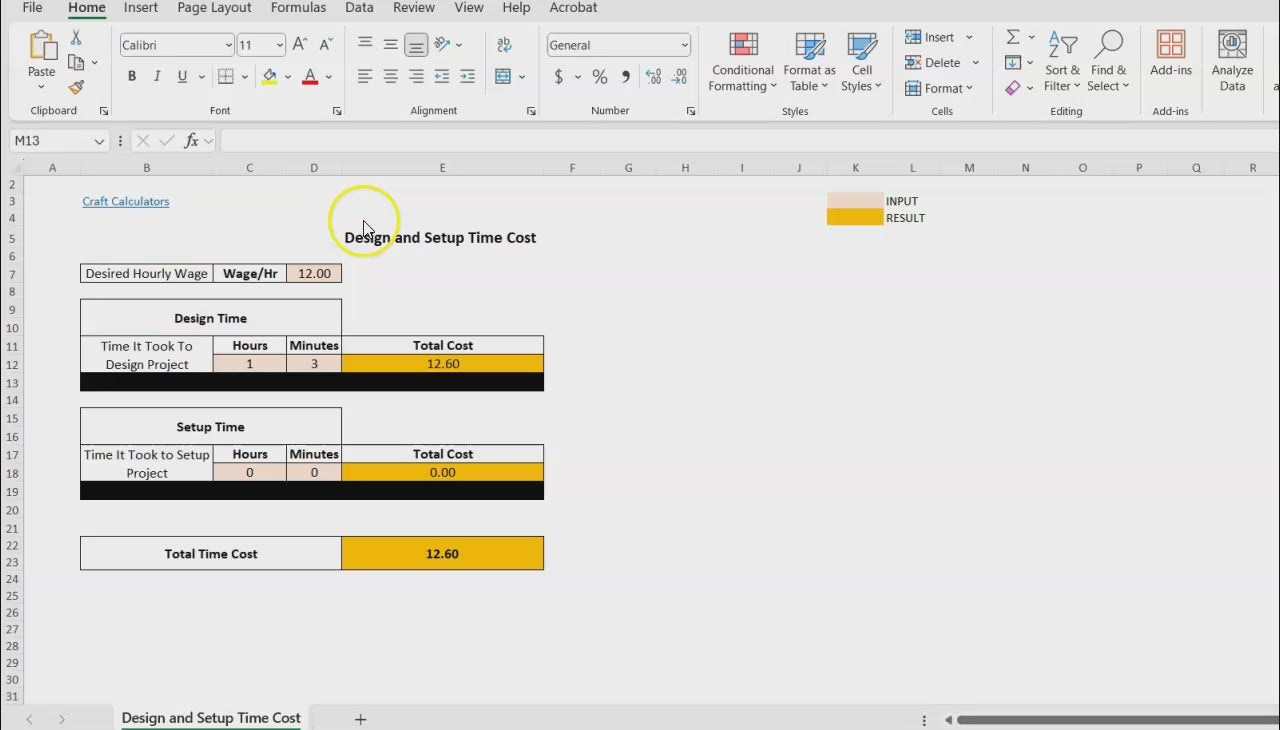The width and height of the screenshot is (1280, 730).
Task: Click the Insert Function fx icon
Action: (x=191, y=141)
